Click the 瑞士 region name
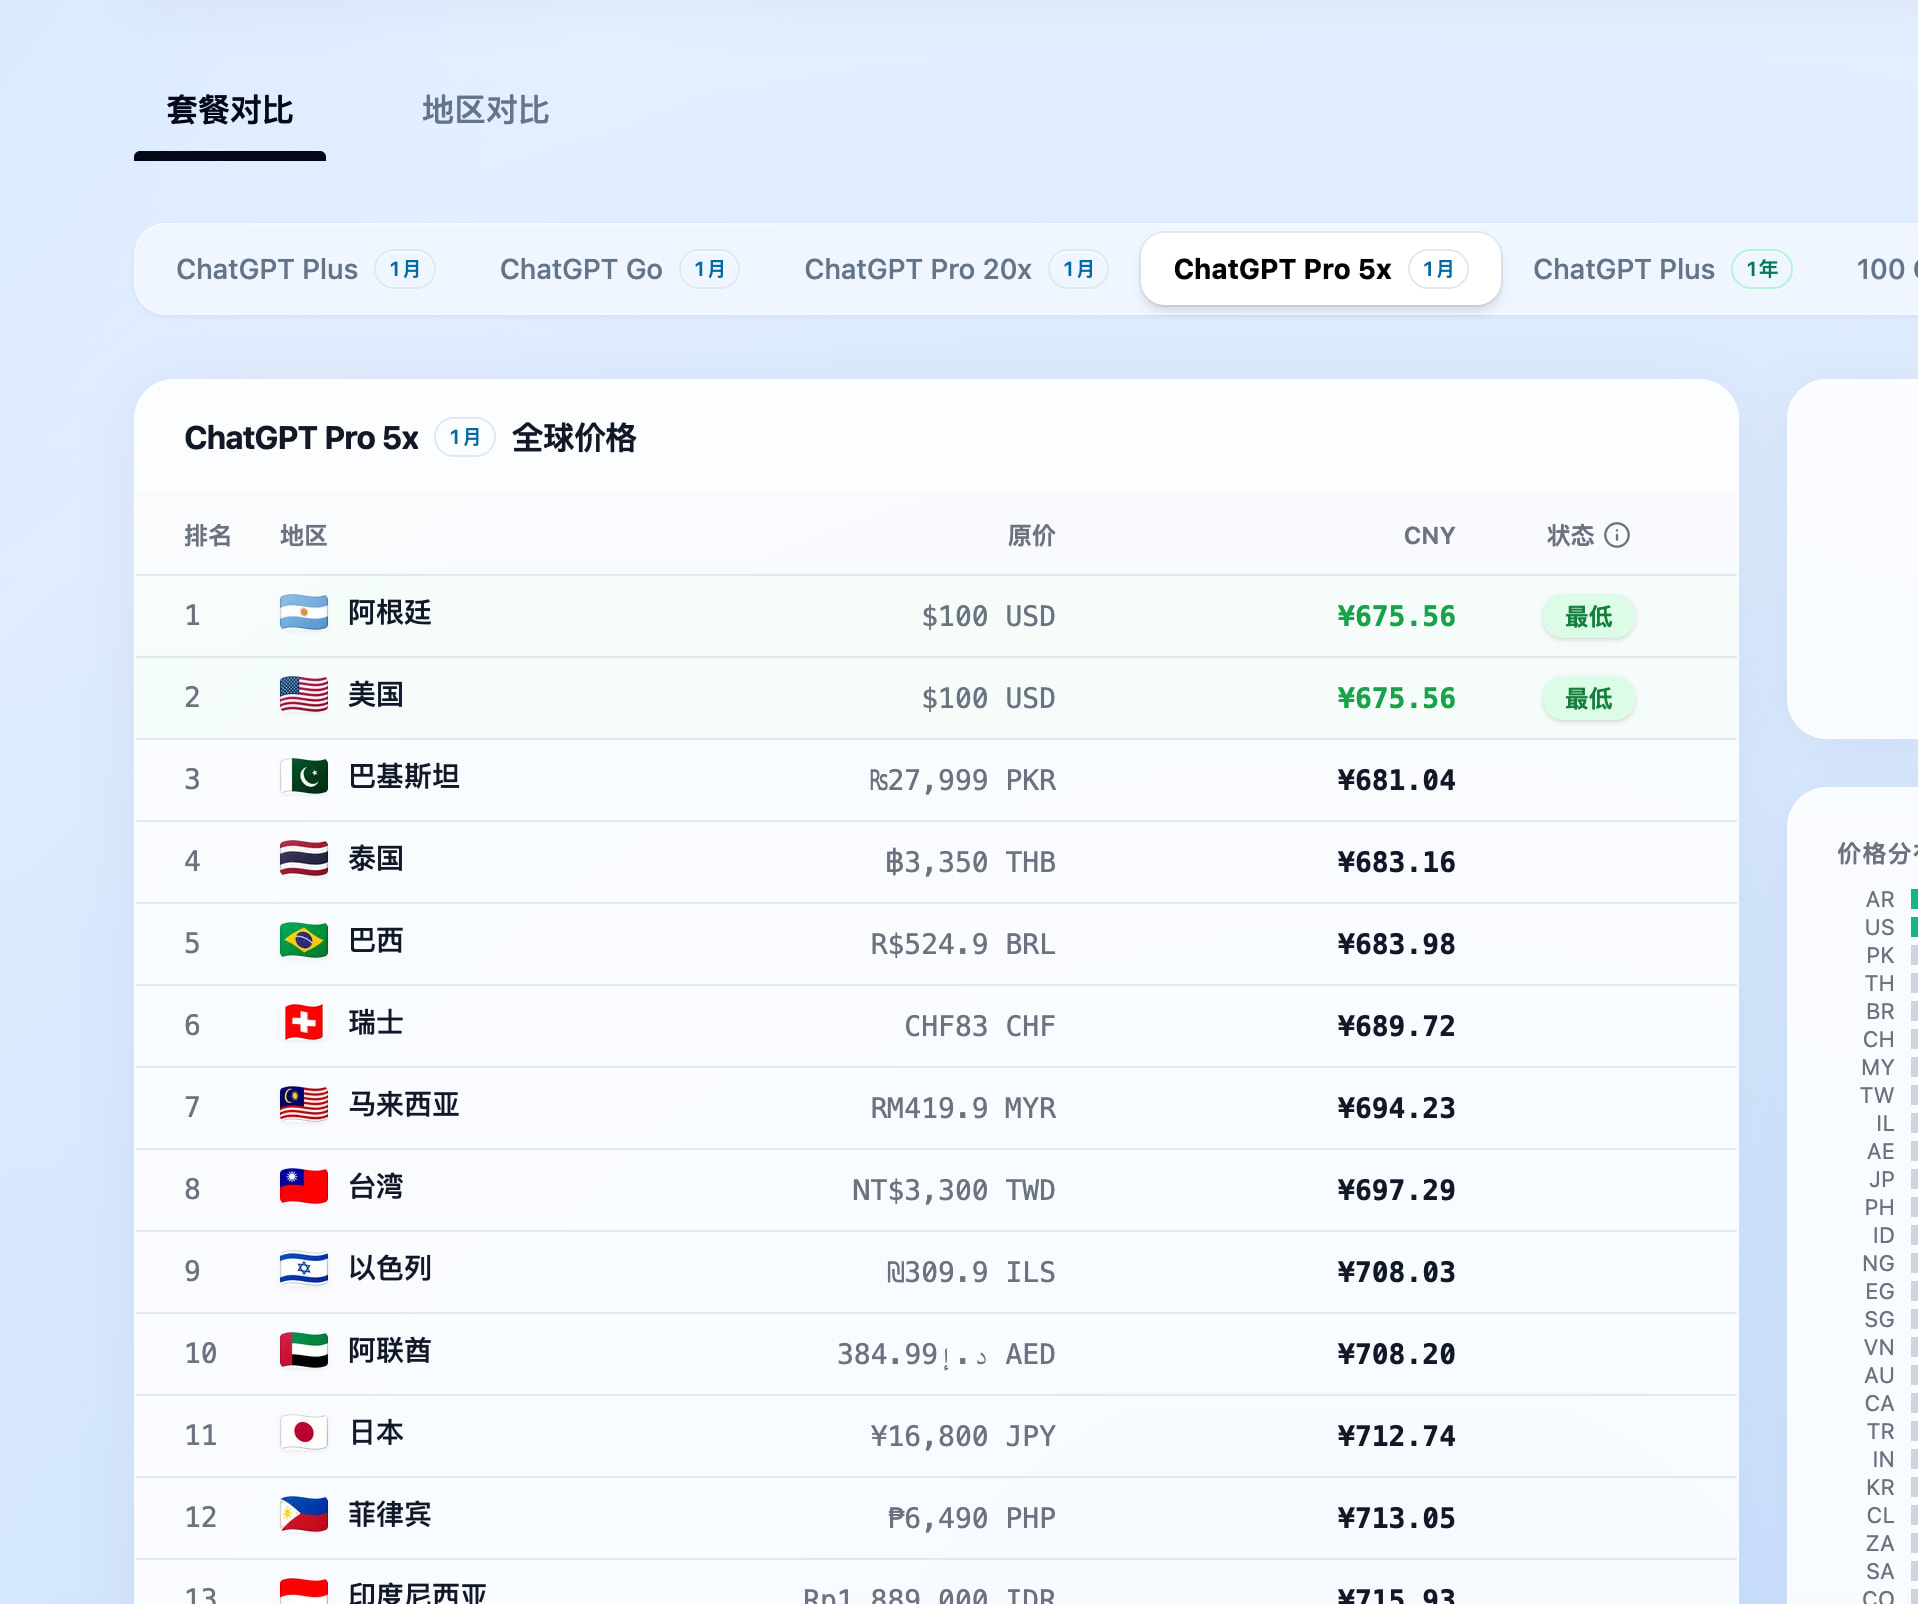The width and height of the screenshot is (1918, 1604). pyautogui.click(x=375, y=1023)
